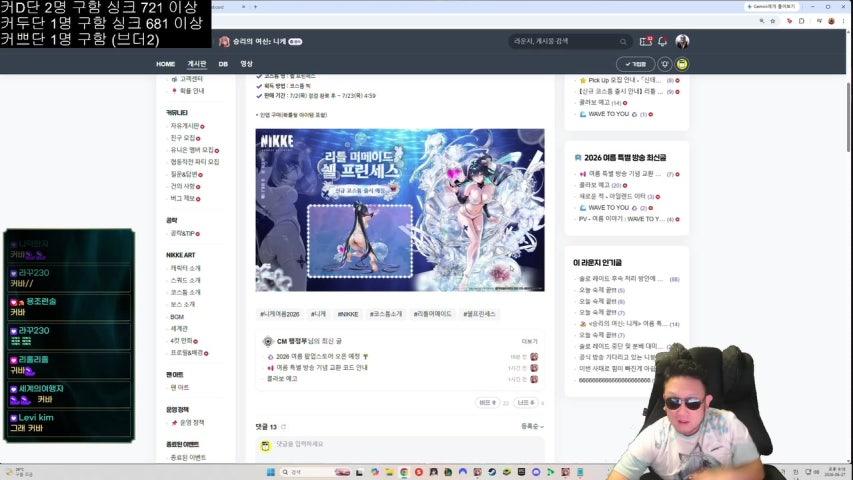Focus the 댓글을 입력하세요 comment field
Image resolution: width=853 pixels, height=480 pixels.
(400, 447)
